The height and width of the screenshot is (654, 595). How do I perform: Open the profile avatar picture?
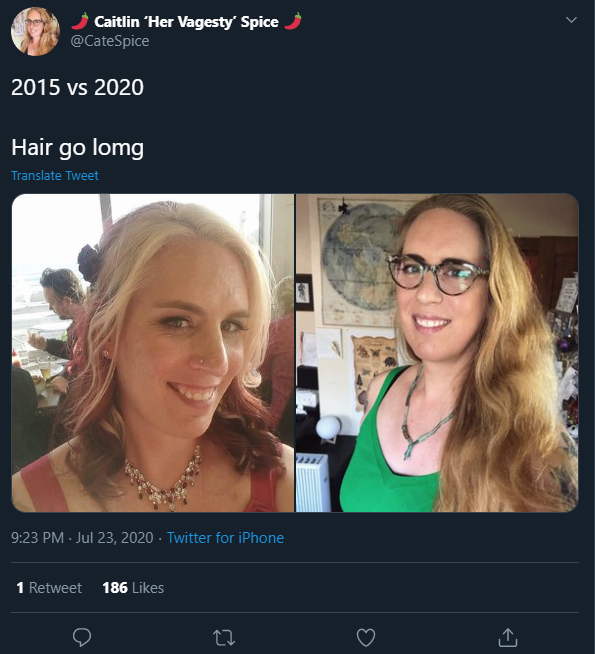(x=35, y=31)
